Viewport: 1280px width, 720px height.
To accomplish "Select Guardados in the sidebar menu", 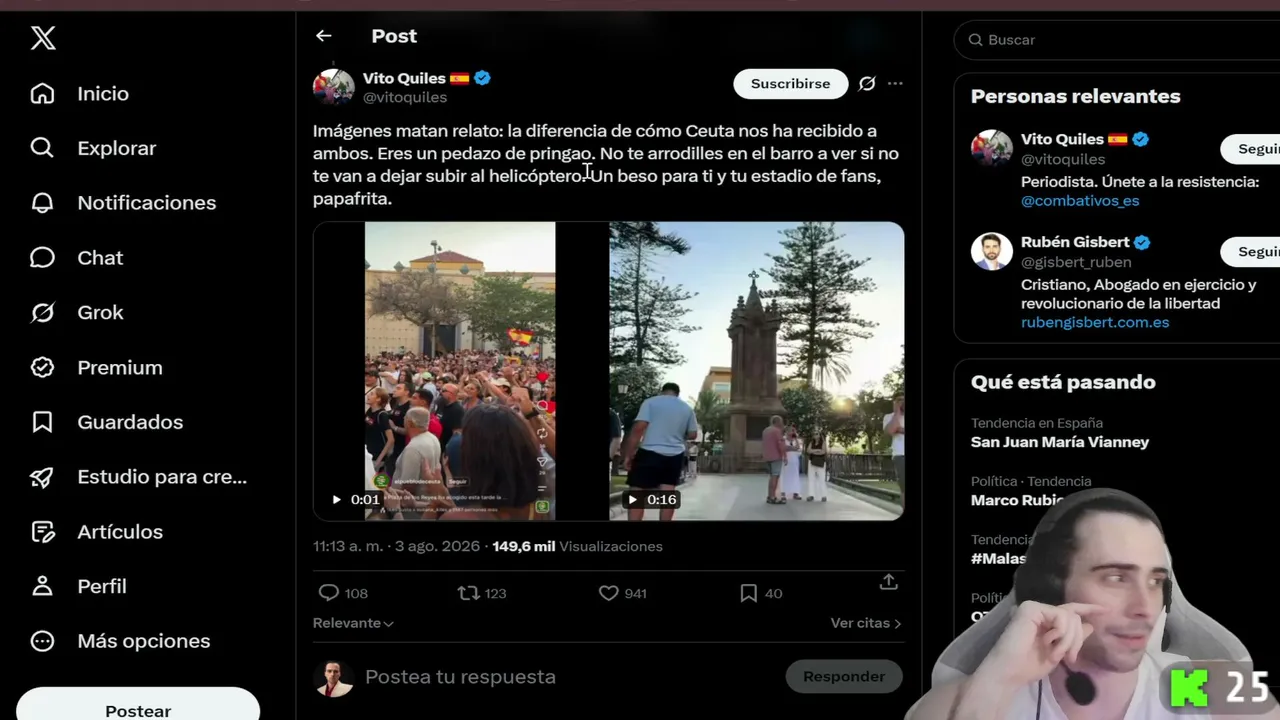I will point(130,422).
